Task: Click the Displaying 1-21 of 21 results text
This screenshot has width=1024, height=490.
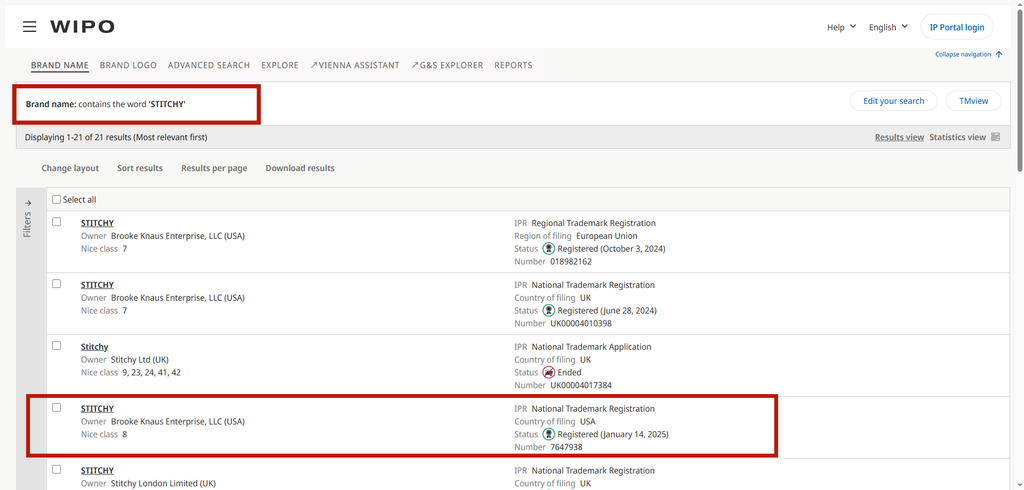Action: 116,137
